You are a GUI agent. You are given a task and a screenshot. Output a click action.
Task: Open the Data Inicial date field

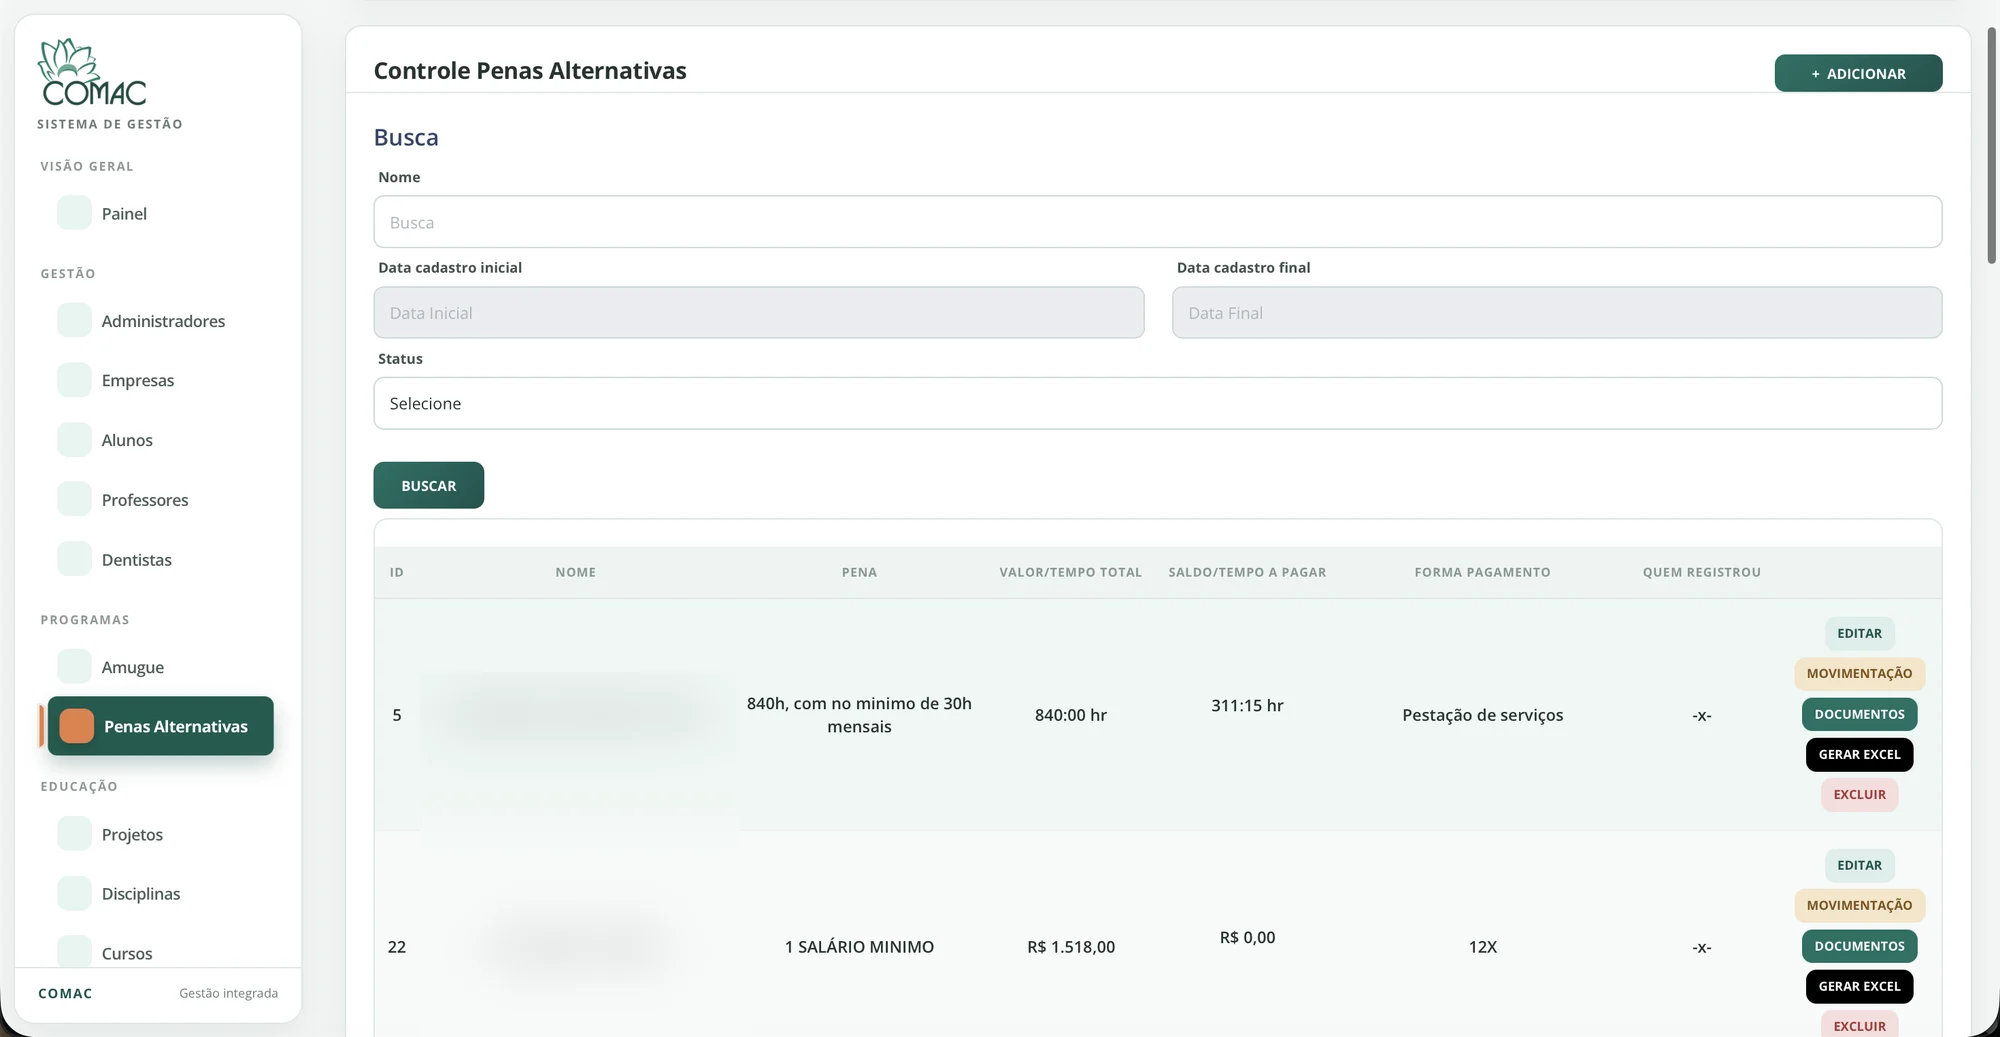[759, 313]
